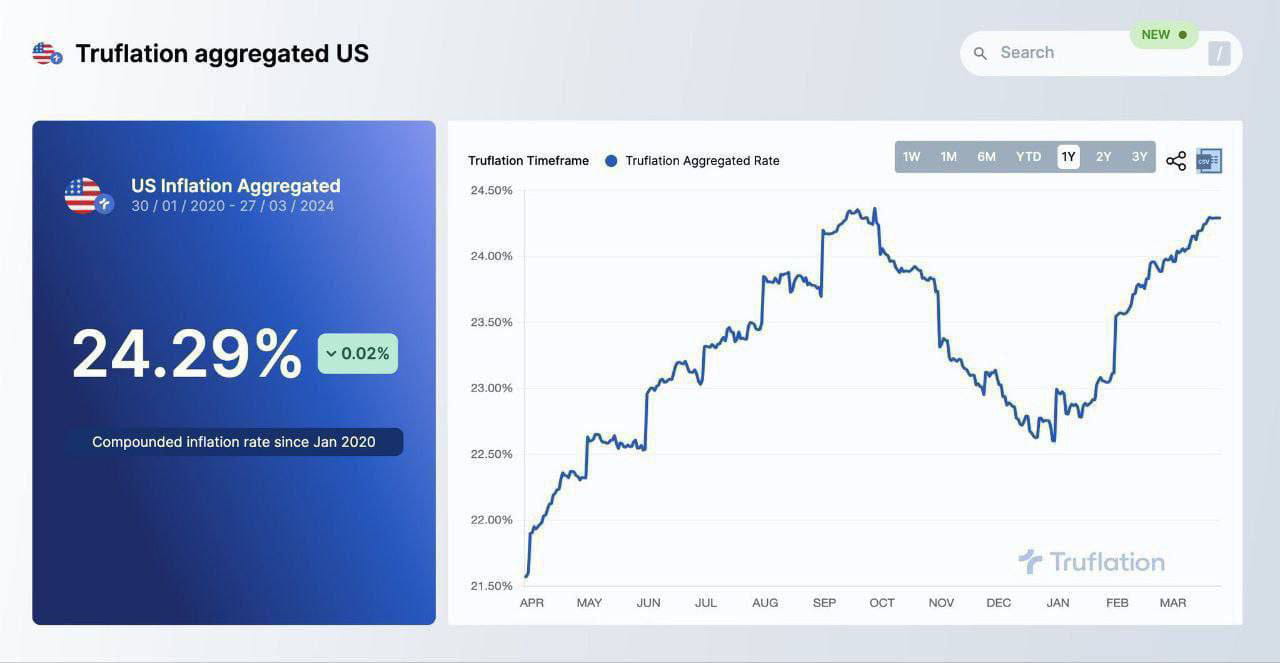Click the blue legend dot for Truflation Aggregated Rate

[x=609, y=160]
